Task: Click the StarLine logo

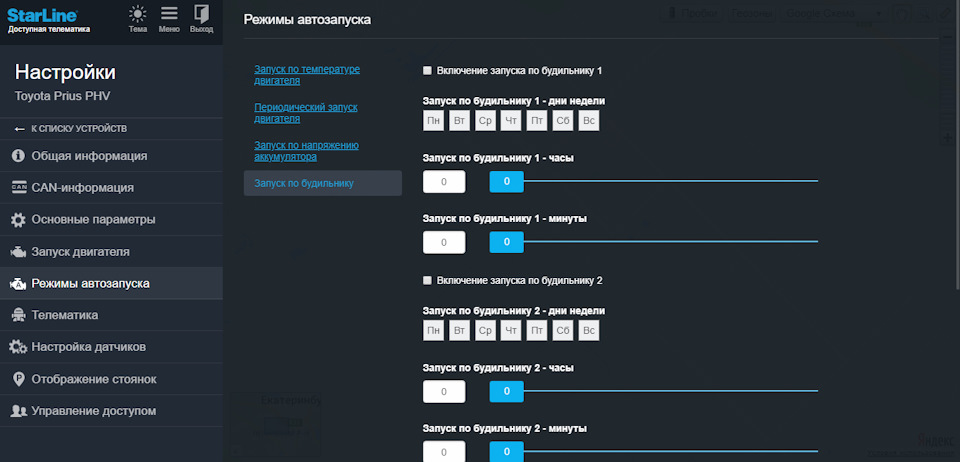Action: click(x=42, y=15)
